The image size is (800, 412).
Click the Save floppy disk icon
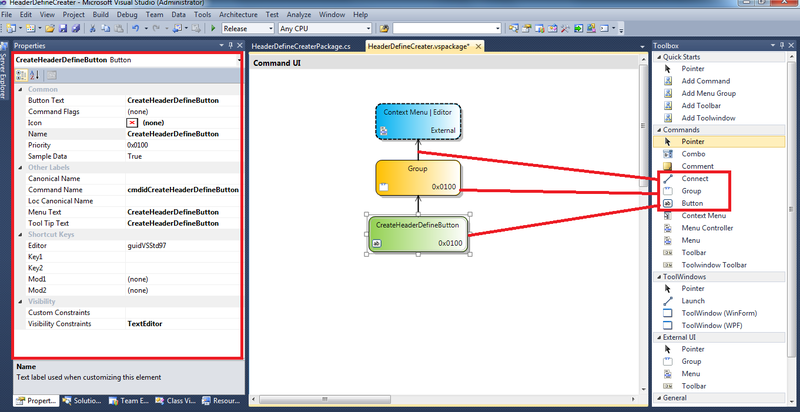[63, 29]
